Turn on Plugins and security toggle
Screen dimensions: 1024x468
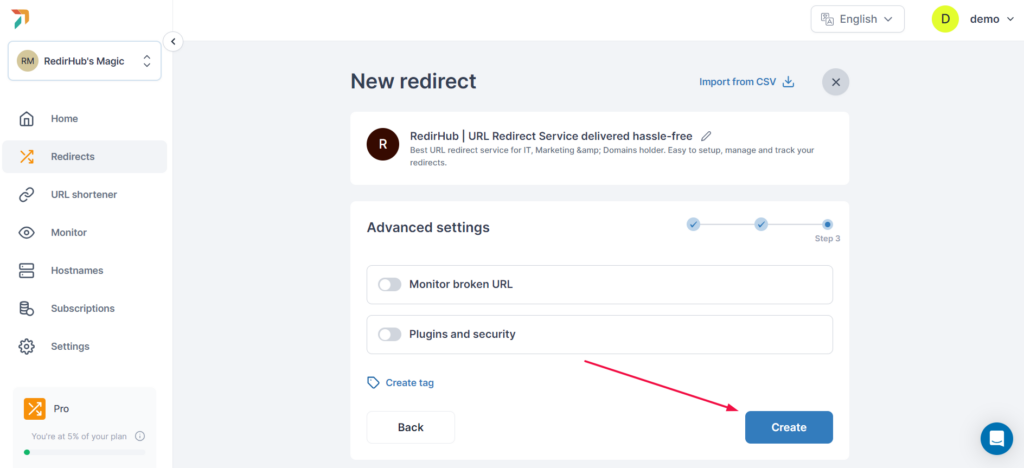point(389,334)
